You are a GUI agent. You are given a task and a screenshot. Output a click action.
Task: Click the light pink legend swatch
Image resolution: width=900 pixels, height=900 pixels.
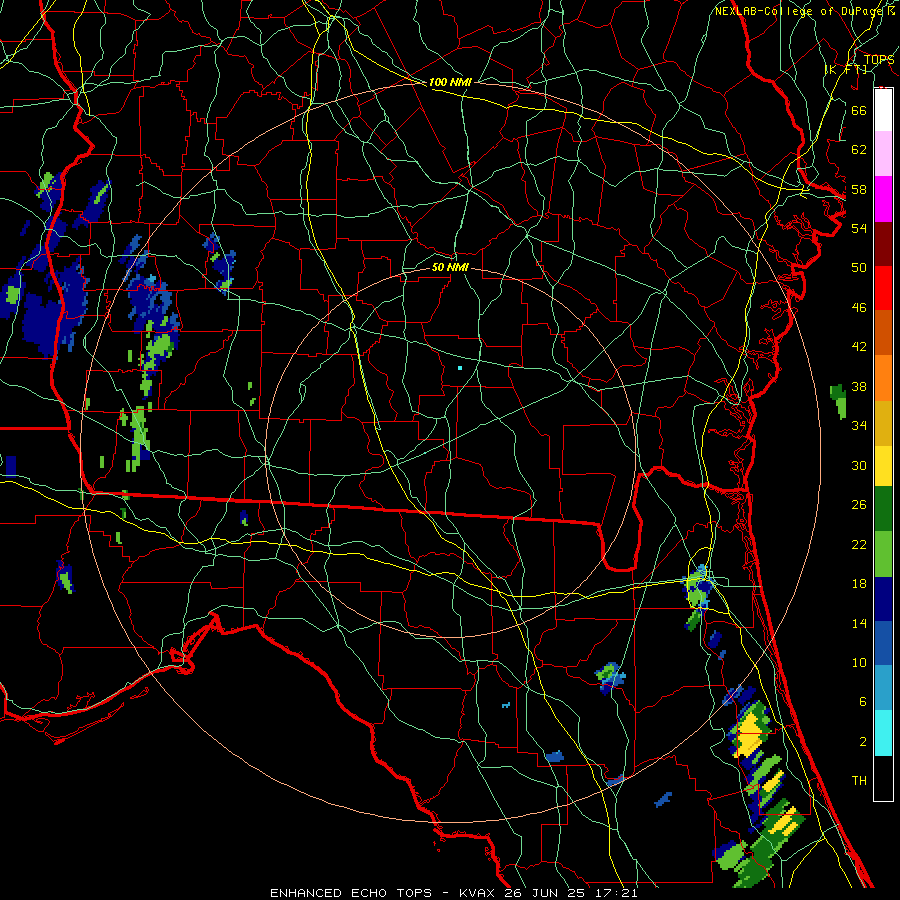[883, 153]
